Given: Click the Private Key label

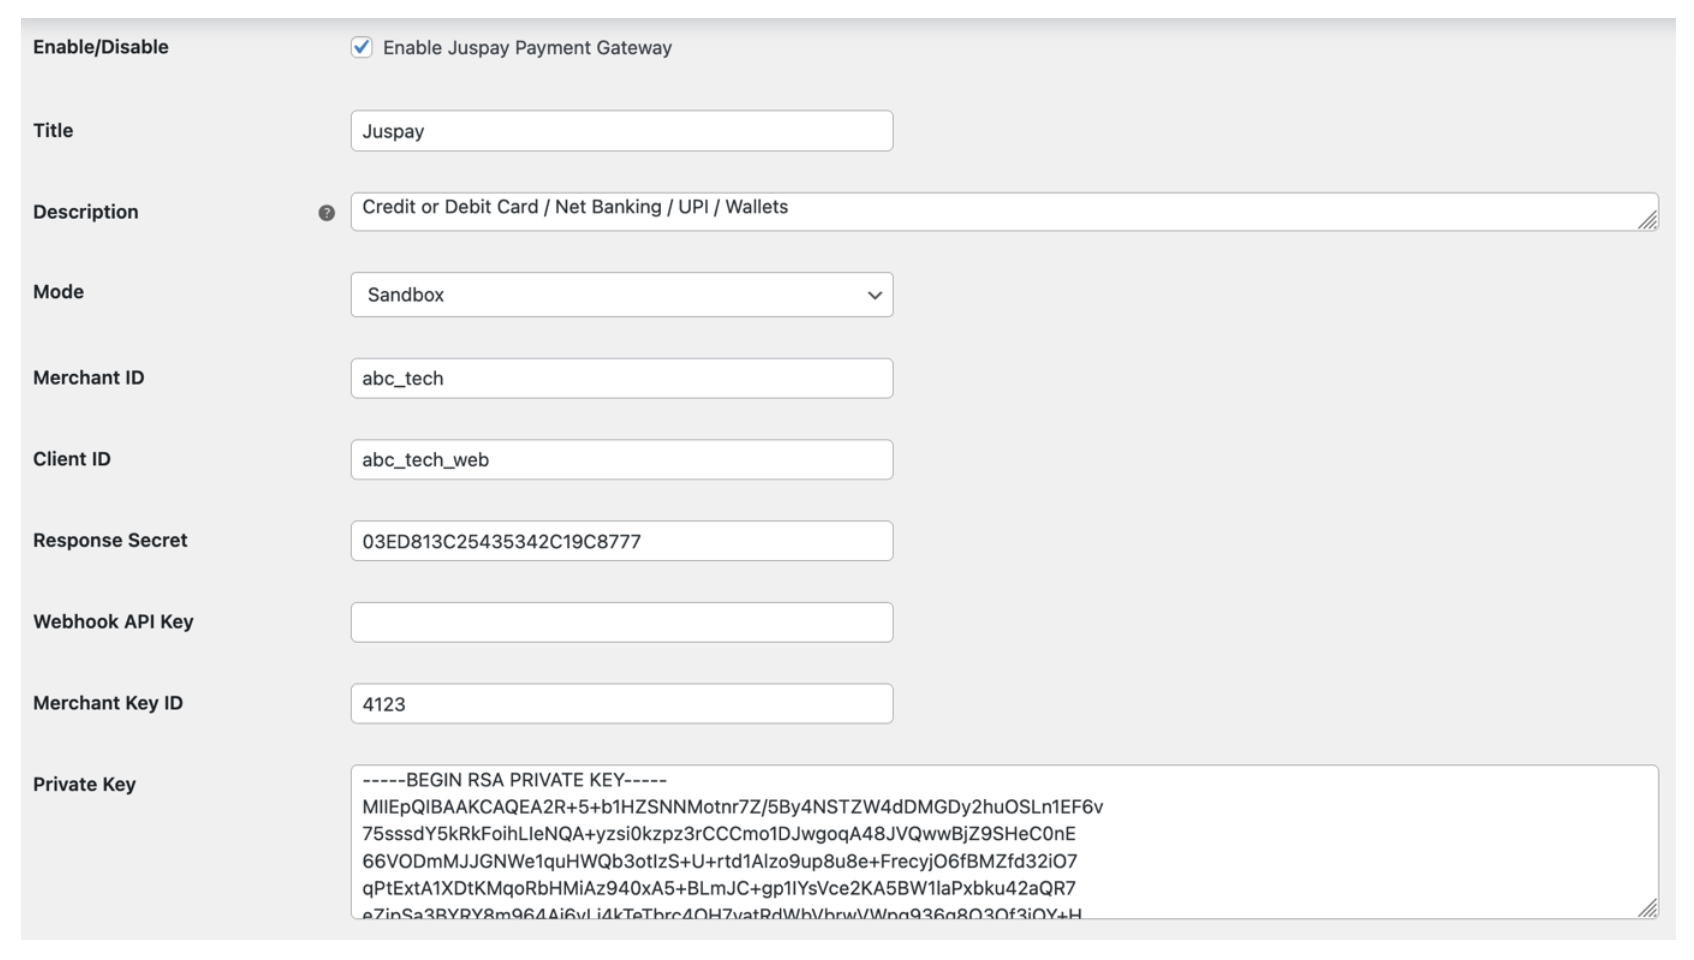Looking at the screenshot, I should (84, 784).
